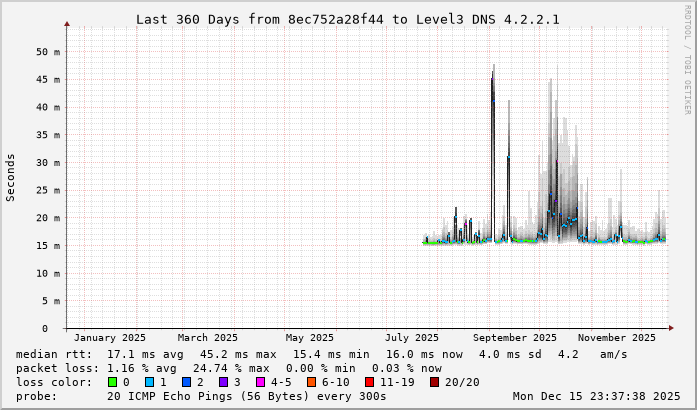Select the September 2025 x-axis label
Image resolution: width=697 pixels, height=410 pixels.
[515, 338]
